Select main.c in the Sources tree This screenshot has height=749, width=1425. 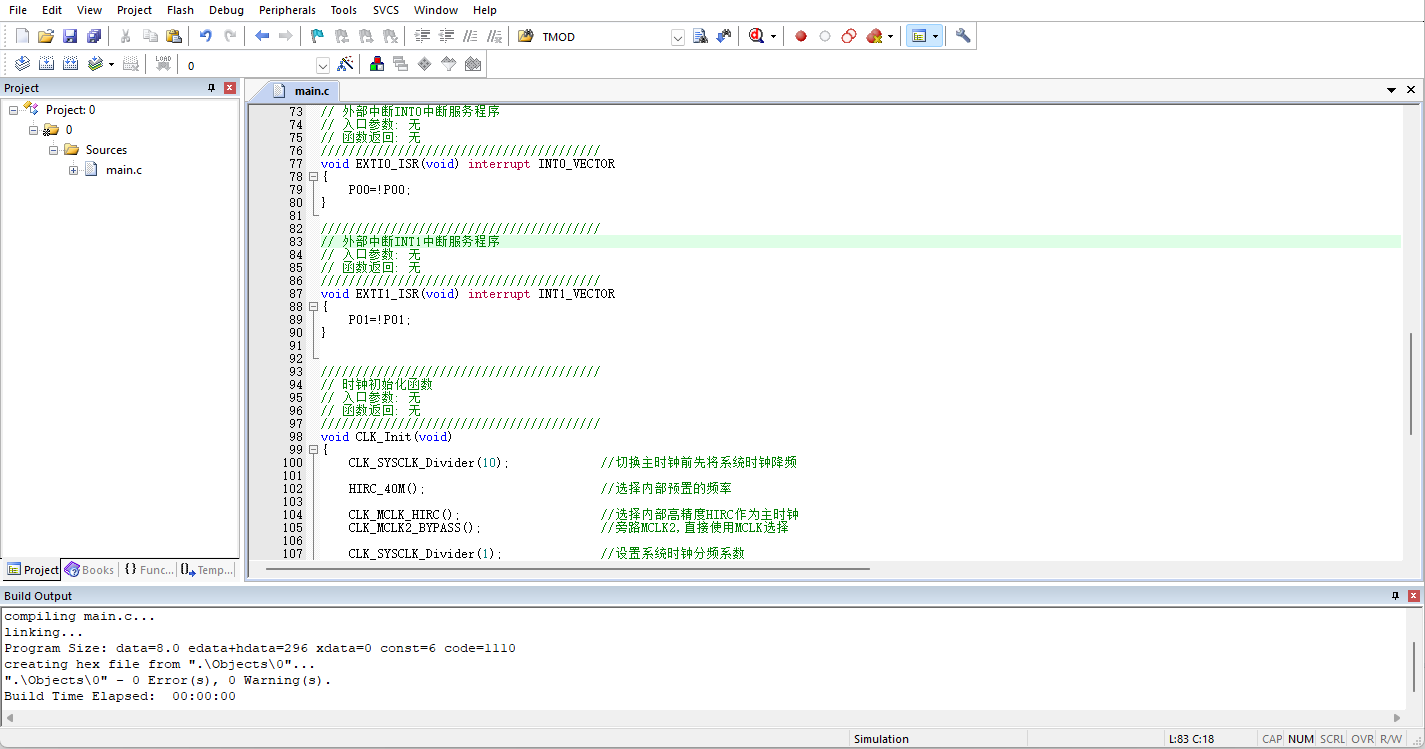[x=124, y=170]
